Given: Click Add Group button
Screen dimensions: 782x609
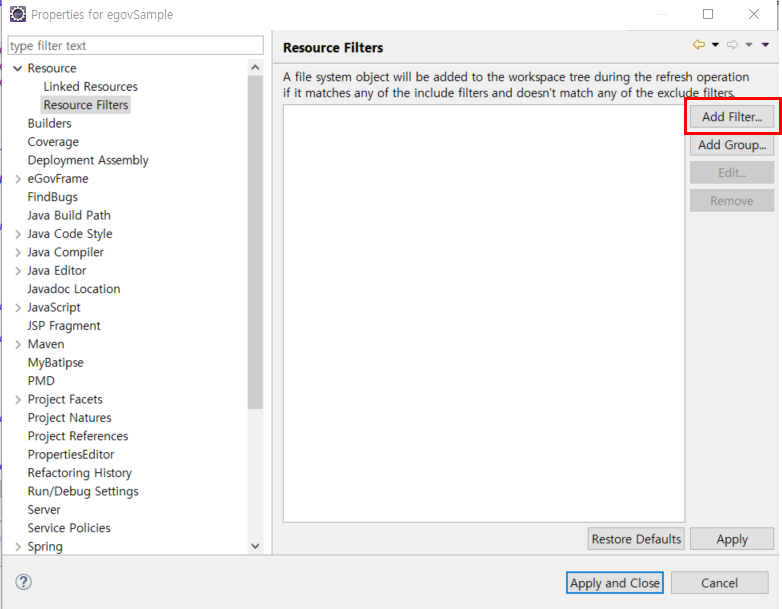Looking at the screenshot, I should [732, 145].
